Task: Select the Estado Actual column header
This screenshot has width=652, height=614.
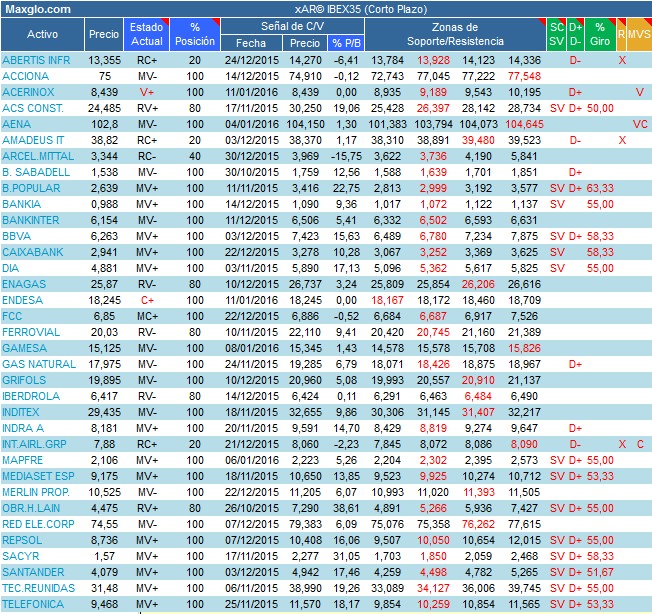Action: tap(147, 34)
